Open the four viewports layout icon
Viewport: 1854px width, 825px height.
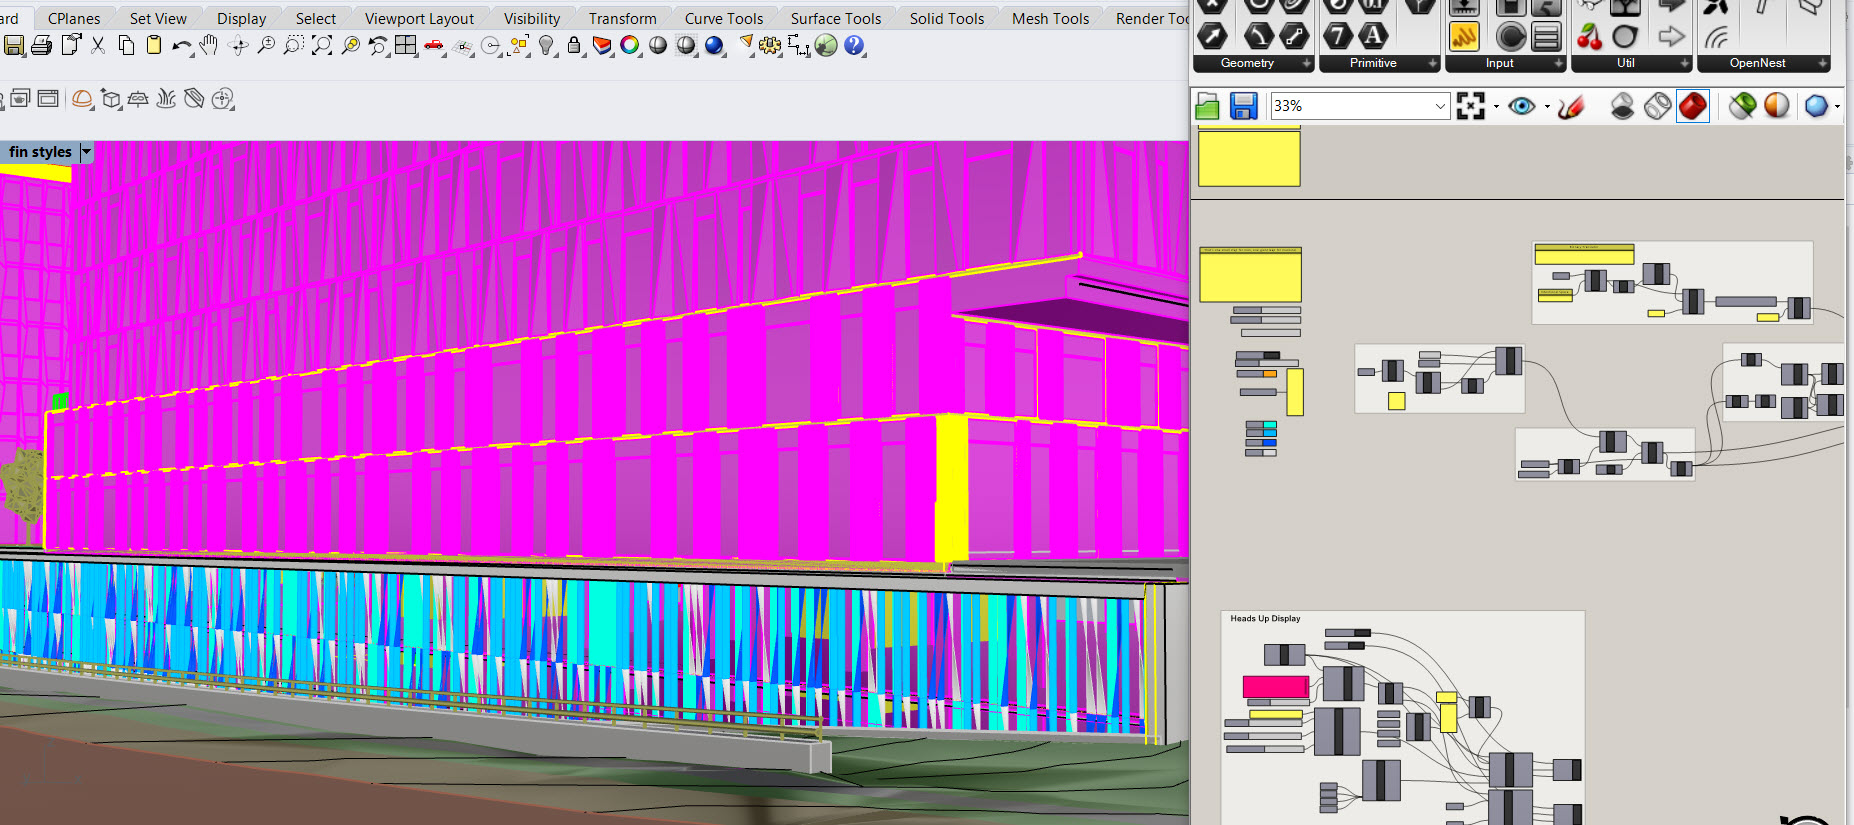tap(405, 45)
